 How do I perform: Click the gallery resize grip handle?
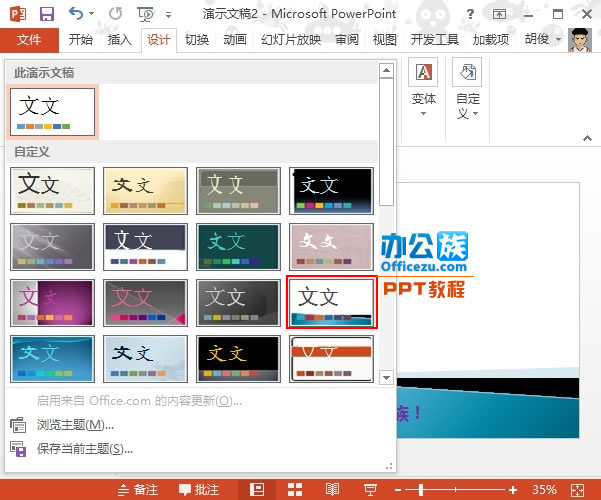(389, 466)
